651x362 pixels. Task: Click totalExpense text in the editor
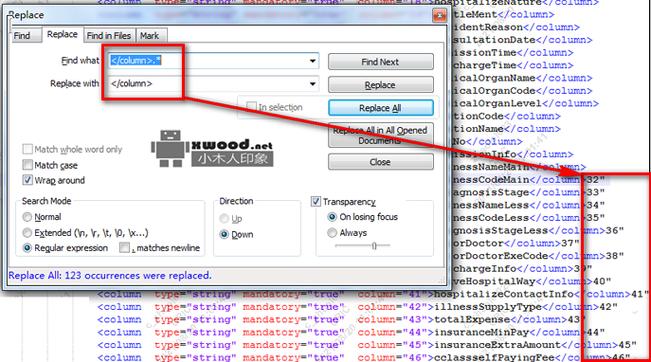pos(472,319)
